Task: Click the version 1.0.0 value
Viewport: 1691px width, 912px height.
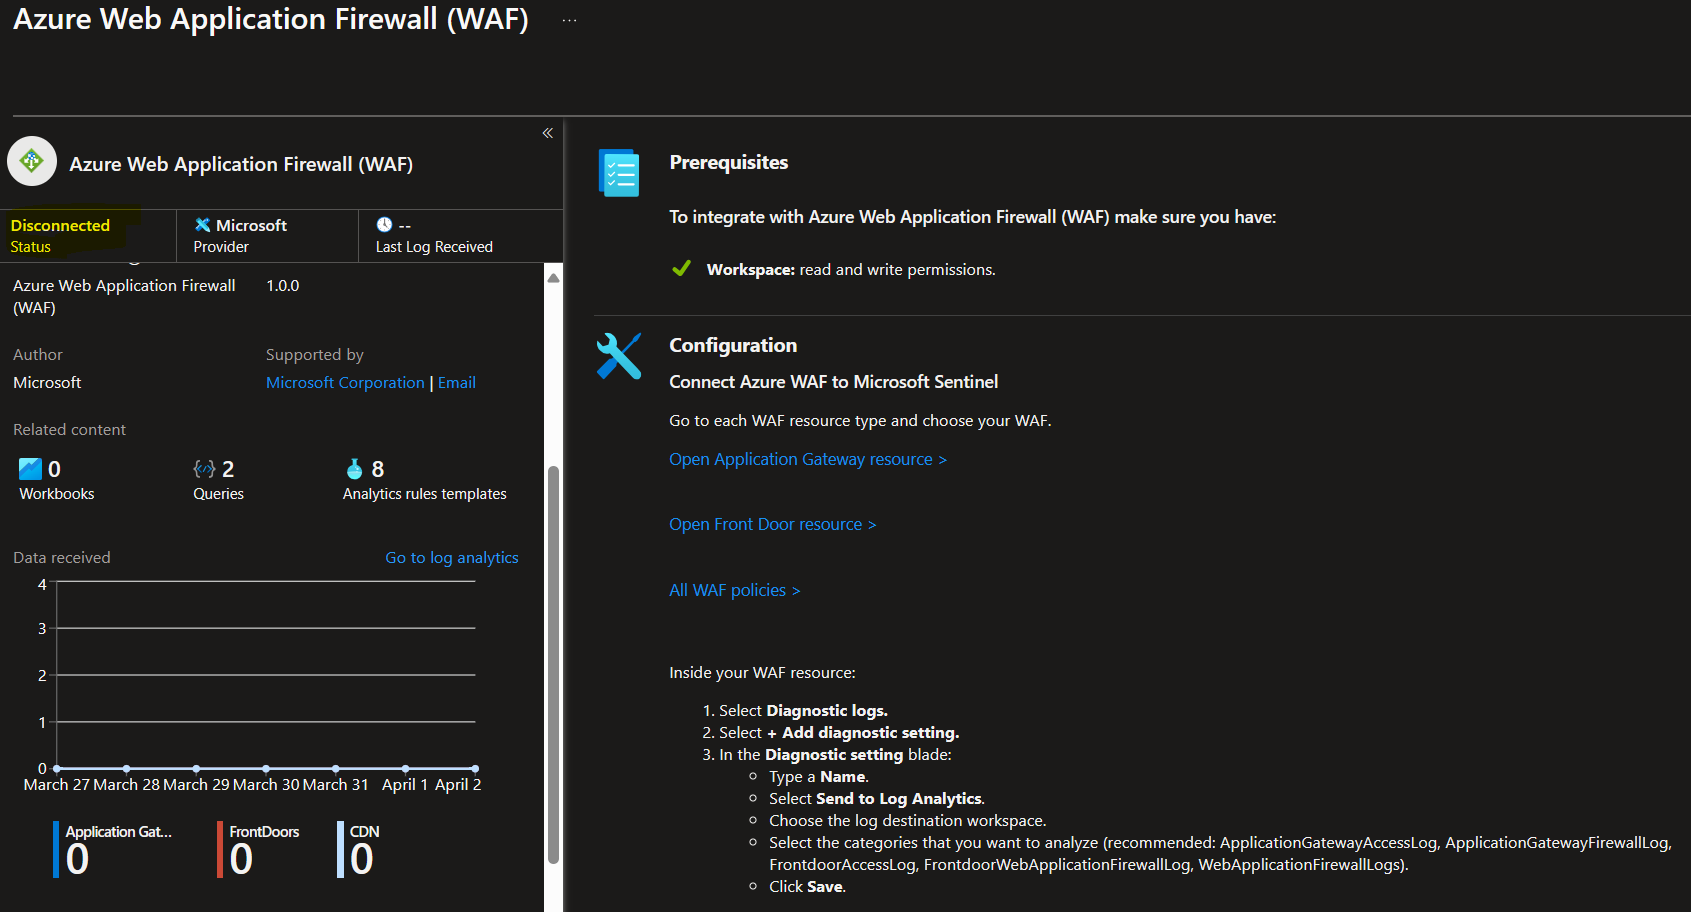Action: 283,286
